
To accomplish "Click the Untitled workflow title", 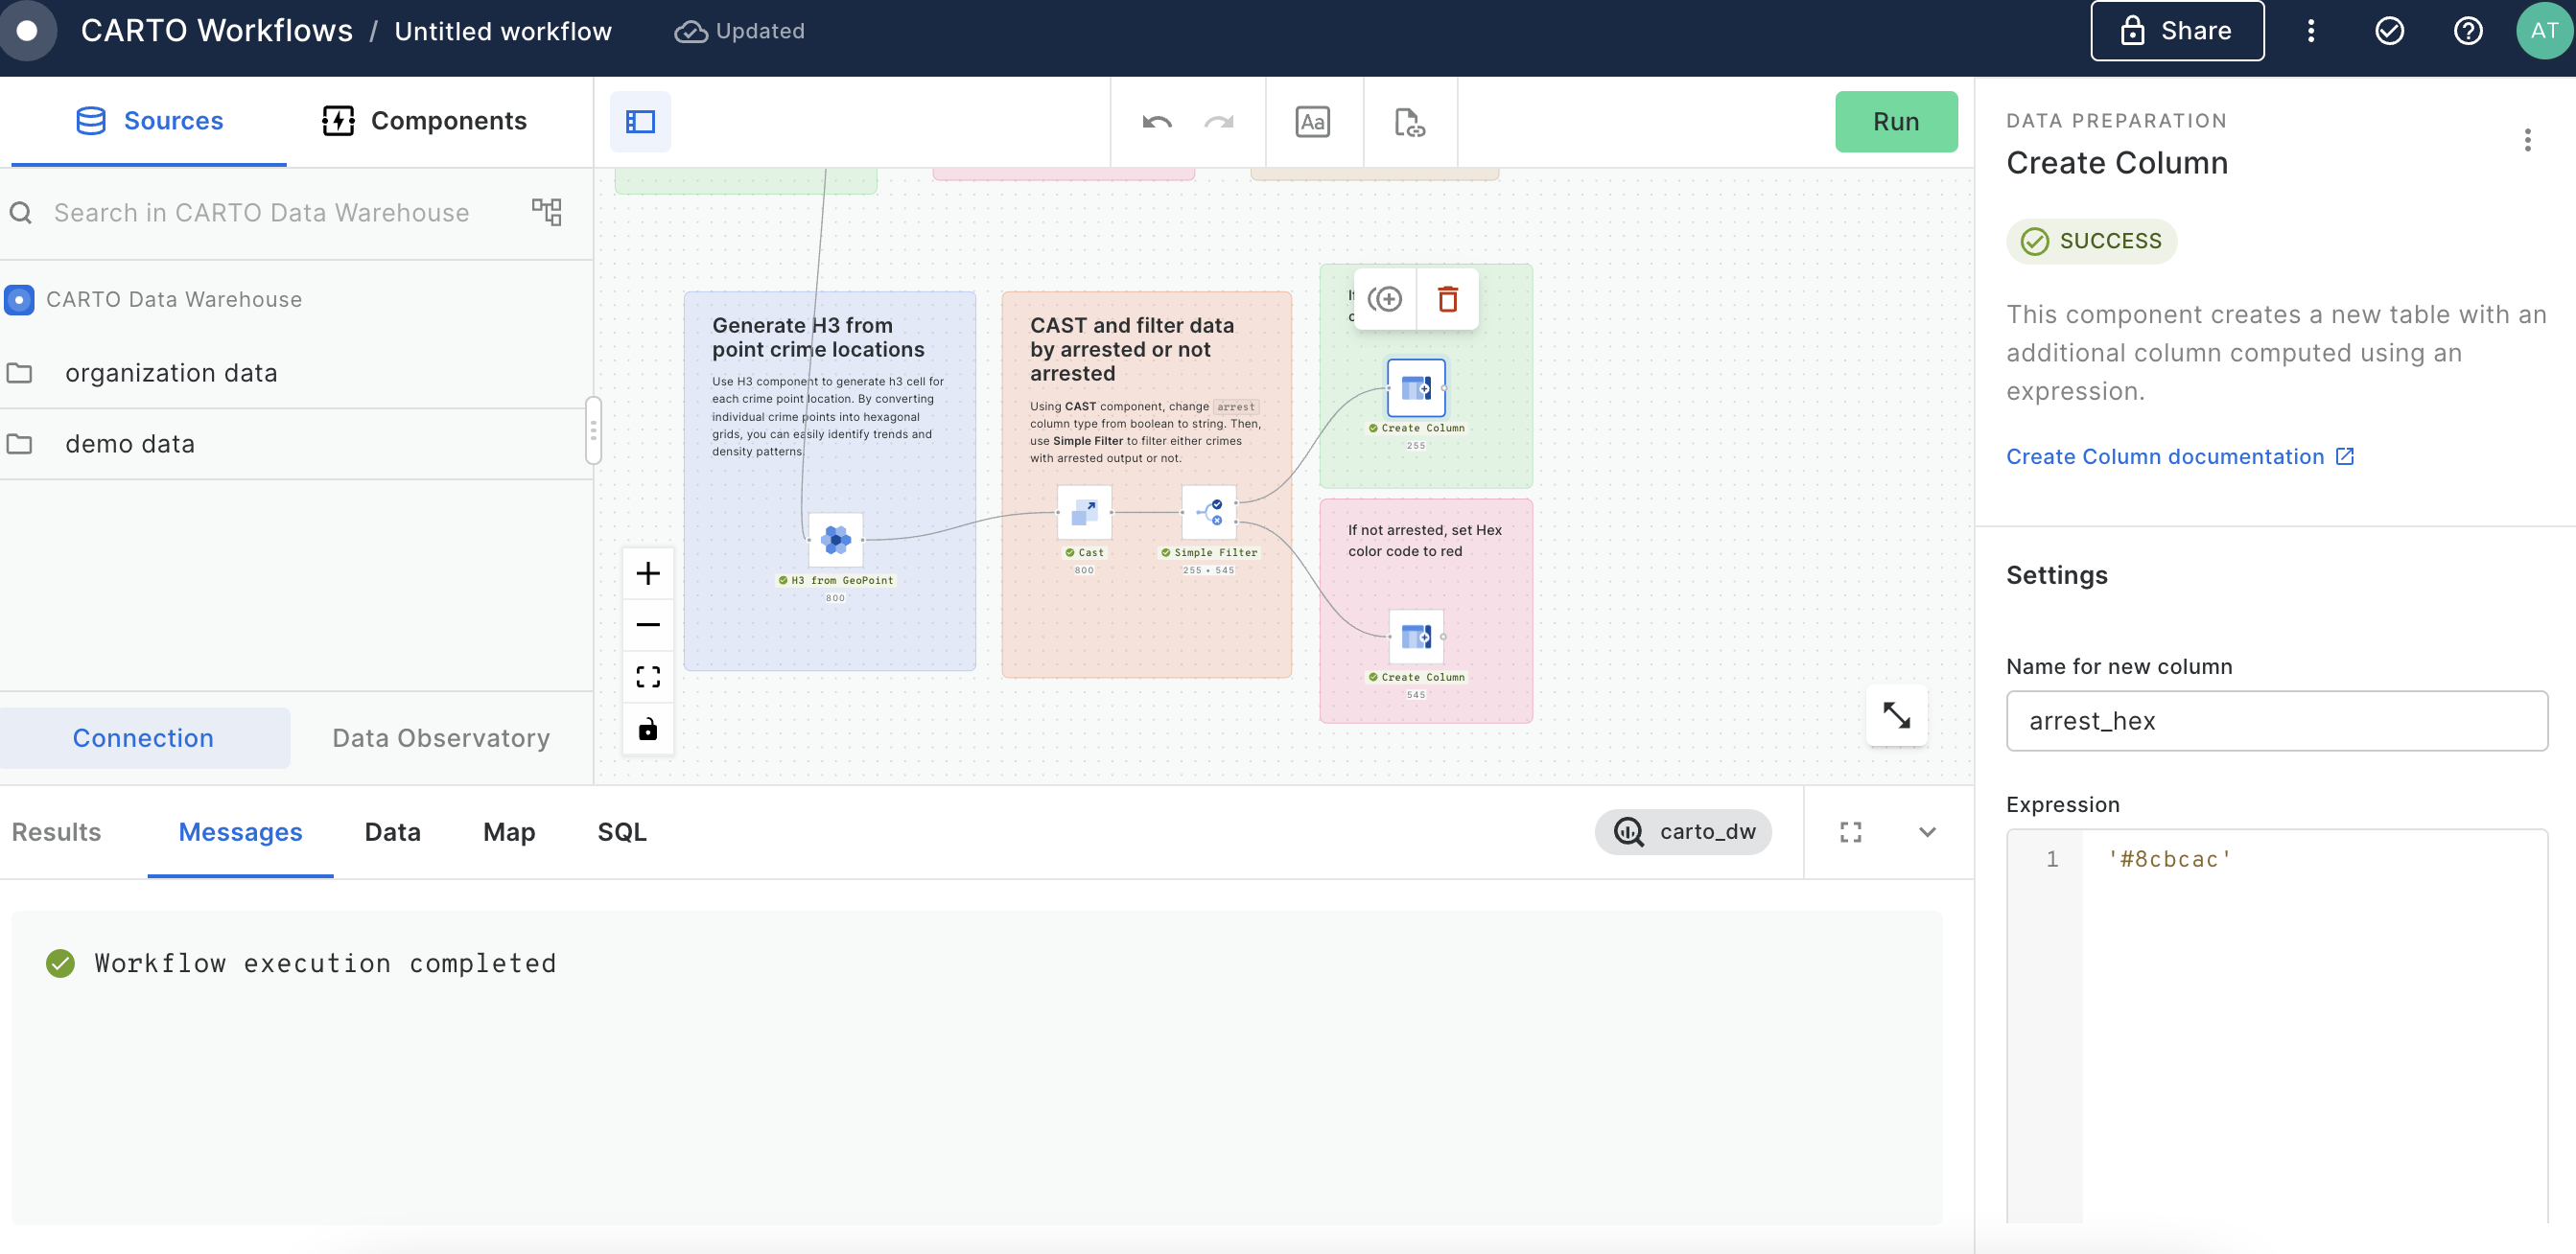I will coord(503,31).
